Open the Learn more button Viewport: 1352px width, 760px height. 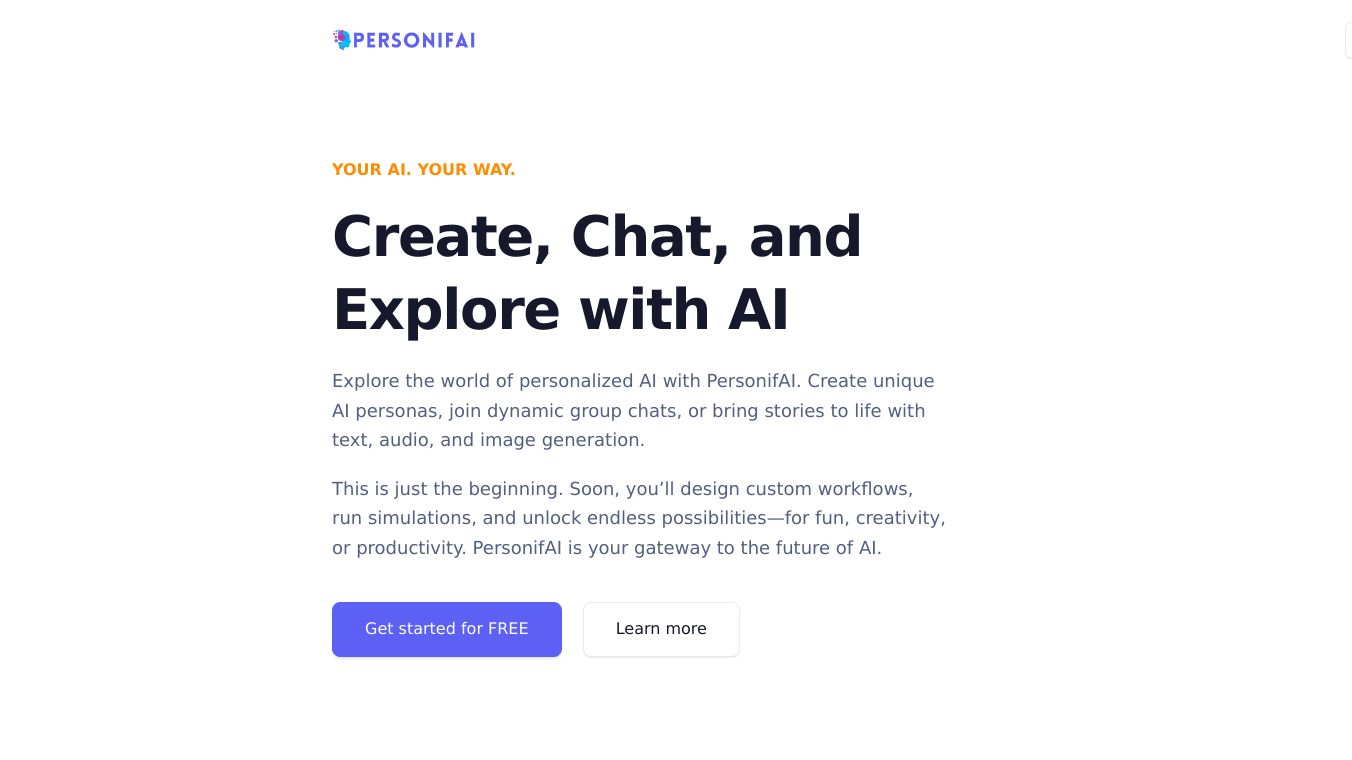click(x=661, y=629)
